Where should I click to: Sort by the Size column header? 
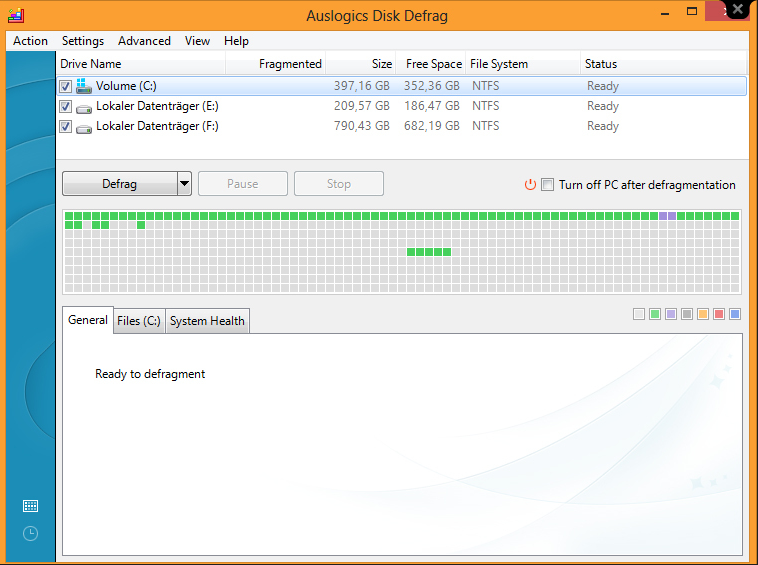click(x=361, y=64)
